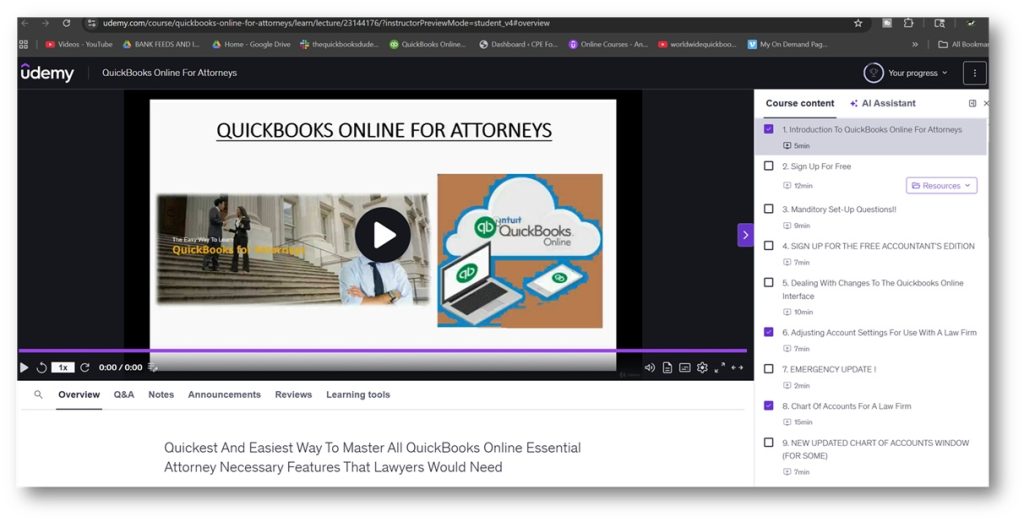Check the '2. Sign Up For Free' checkbox
The image size is (1024, 522).
(x=768, y=166)
